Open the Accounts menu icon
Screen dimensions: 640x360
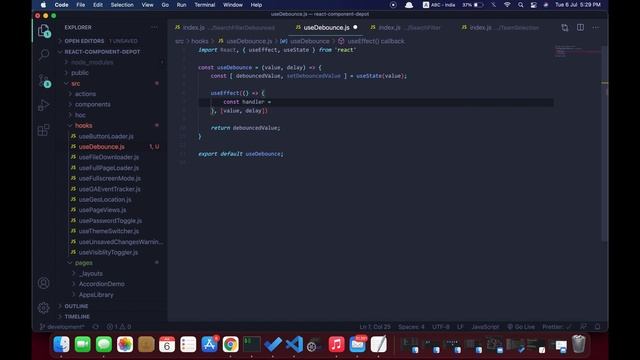coord(44,283)
